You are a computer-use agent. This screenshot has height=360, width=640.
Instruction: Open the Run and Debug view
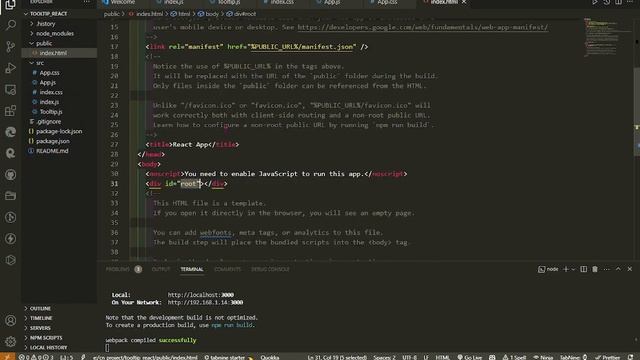(11, 68)
